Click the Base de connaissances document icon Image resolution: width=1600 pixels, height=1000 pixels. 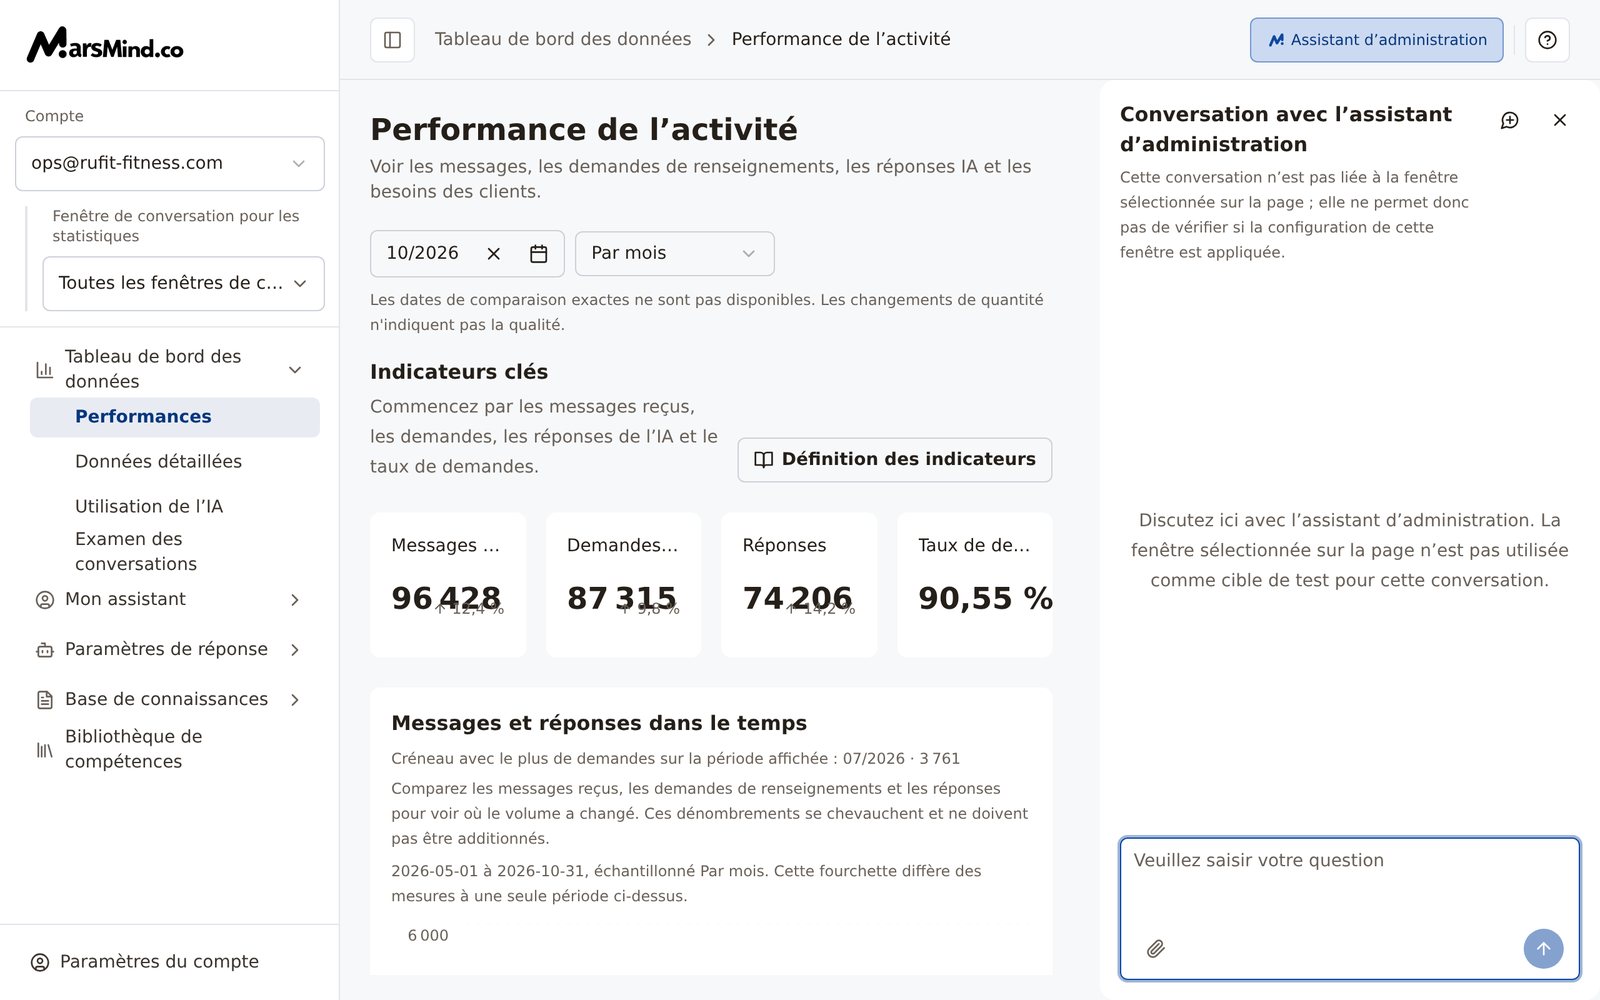44,700
